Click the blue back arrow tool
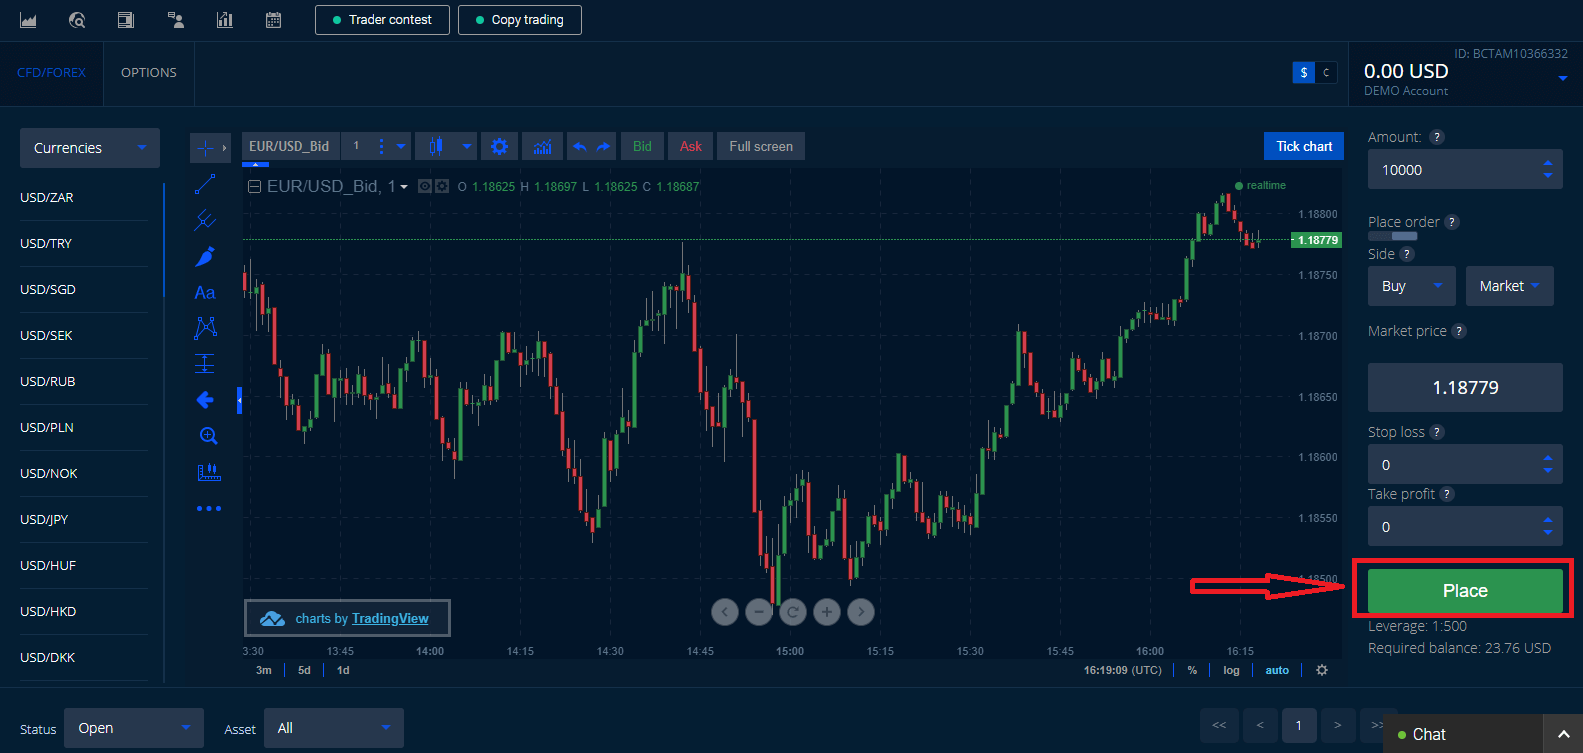 tap(205, 400)
